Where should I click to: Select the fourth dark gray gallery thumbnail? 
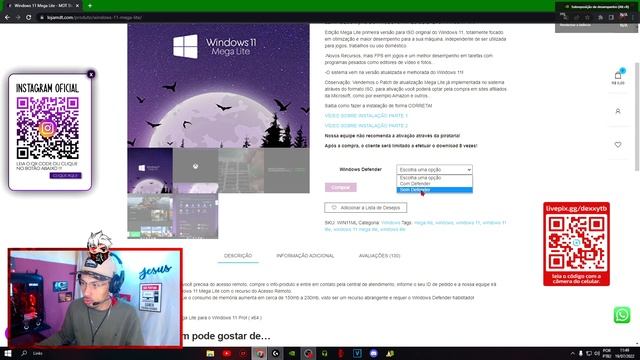287,171
